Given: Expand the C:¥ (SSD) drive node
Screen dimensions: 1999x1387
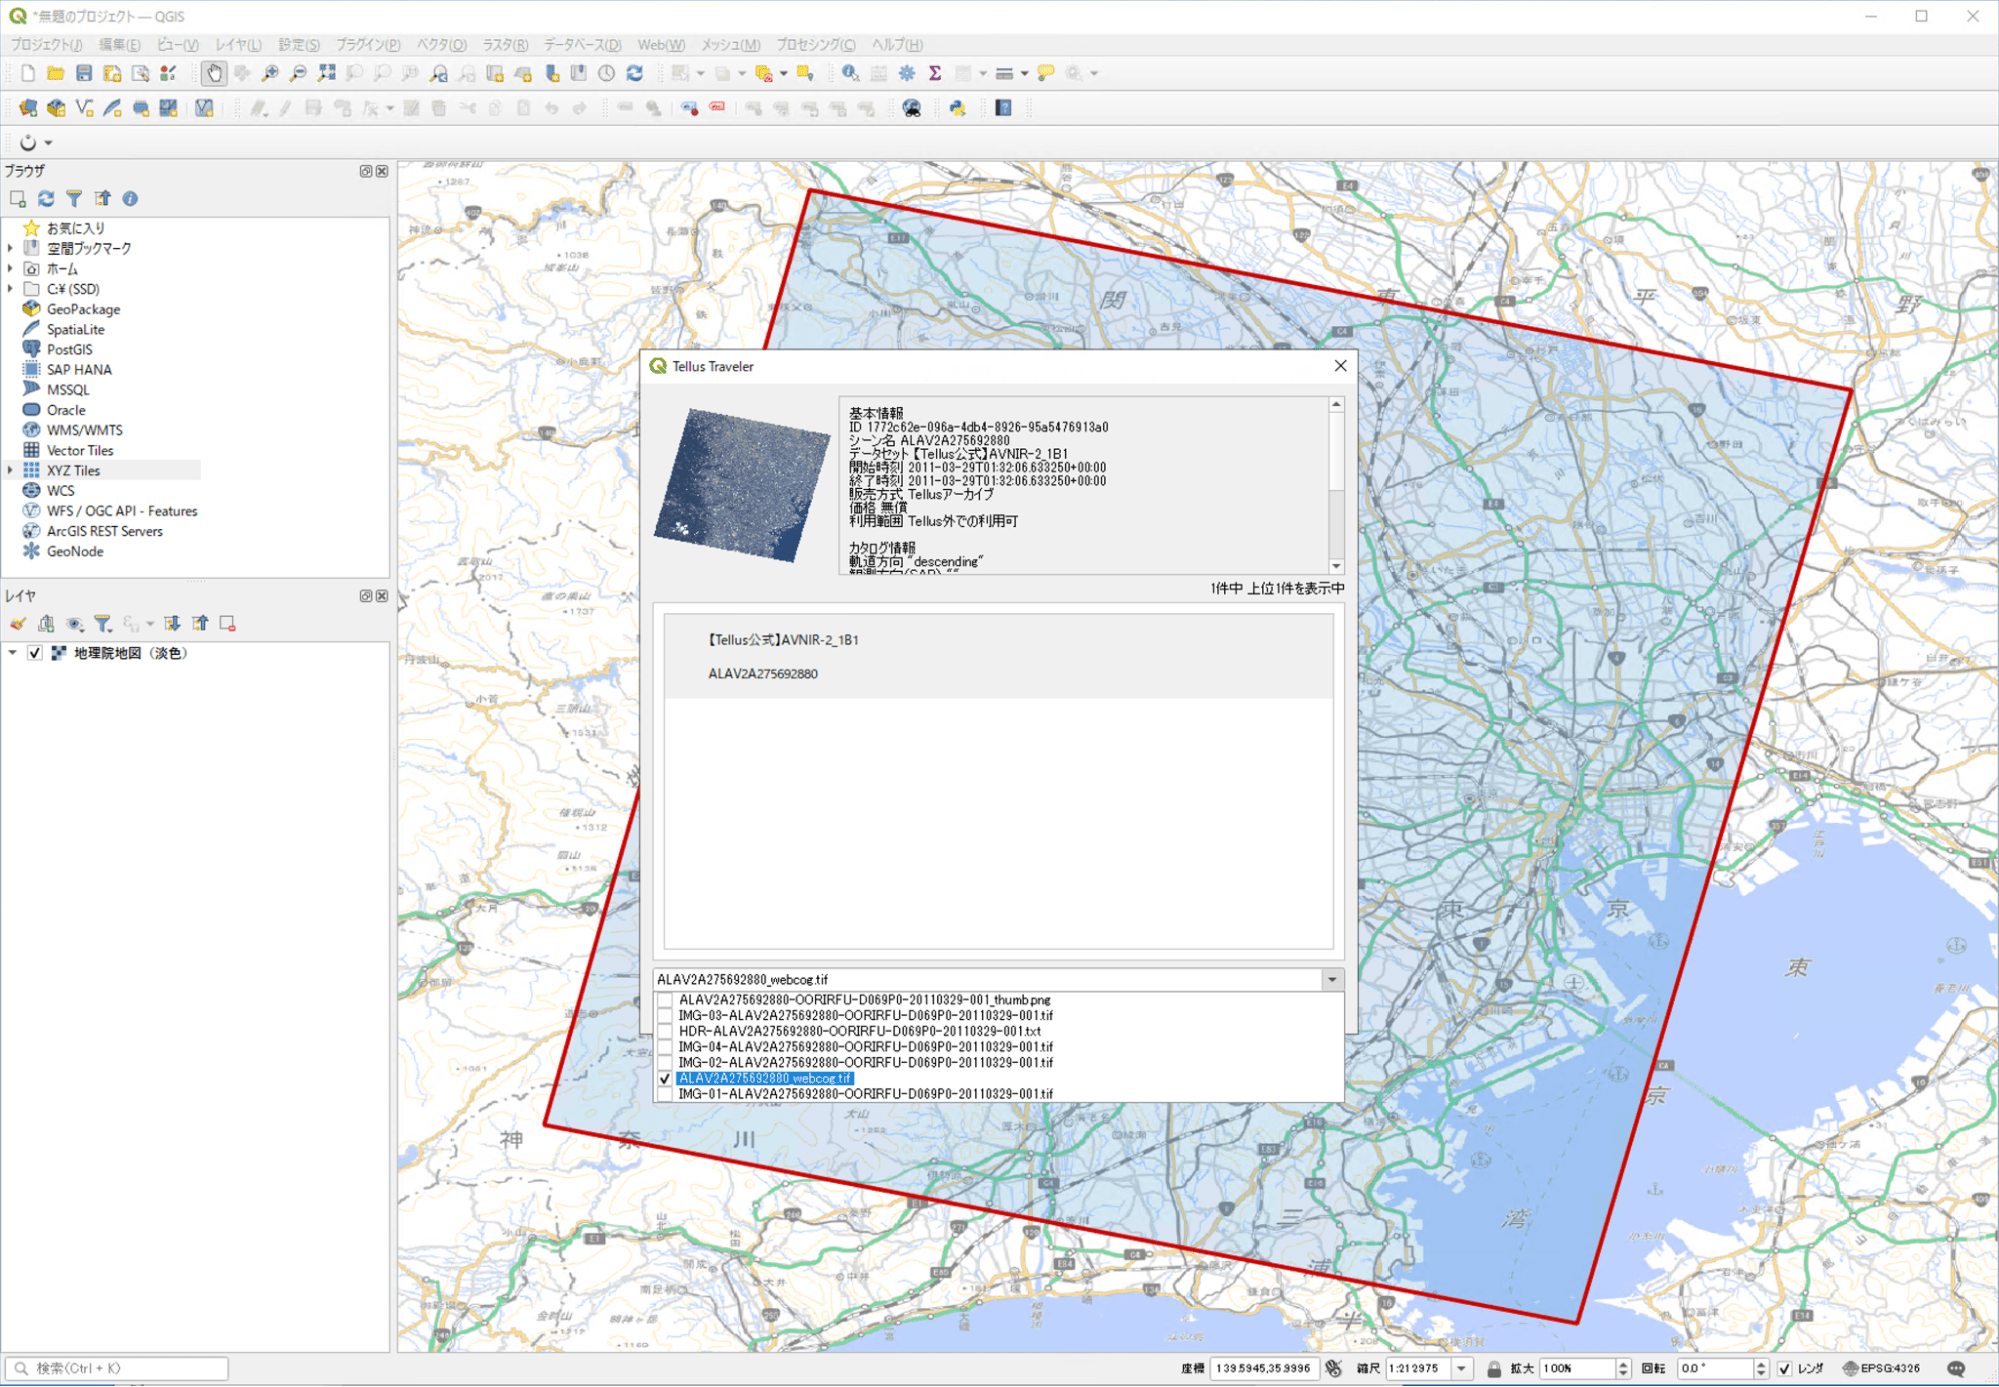Looking at the screenshot, I should tap(11, 288).
